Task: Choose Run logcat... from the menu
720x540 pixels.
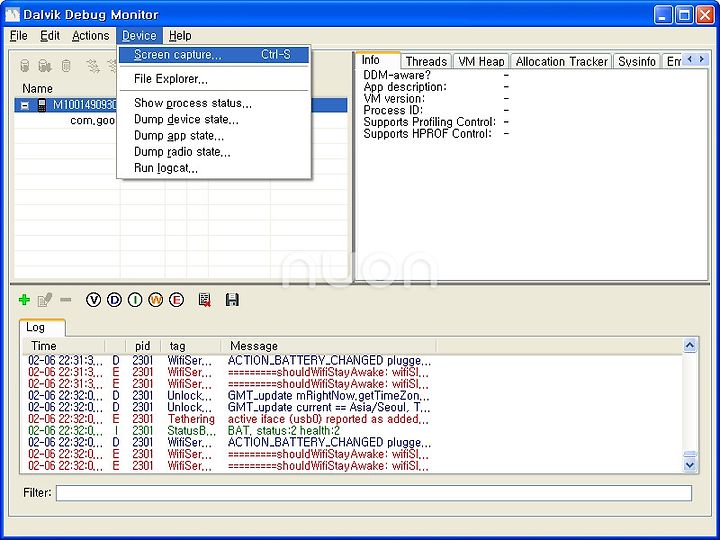Action: tap(214, 168)
